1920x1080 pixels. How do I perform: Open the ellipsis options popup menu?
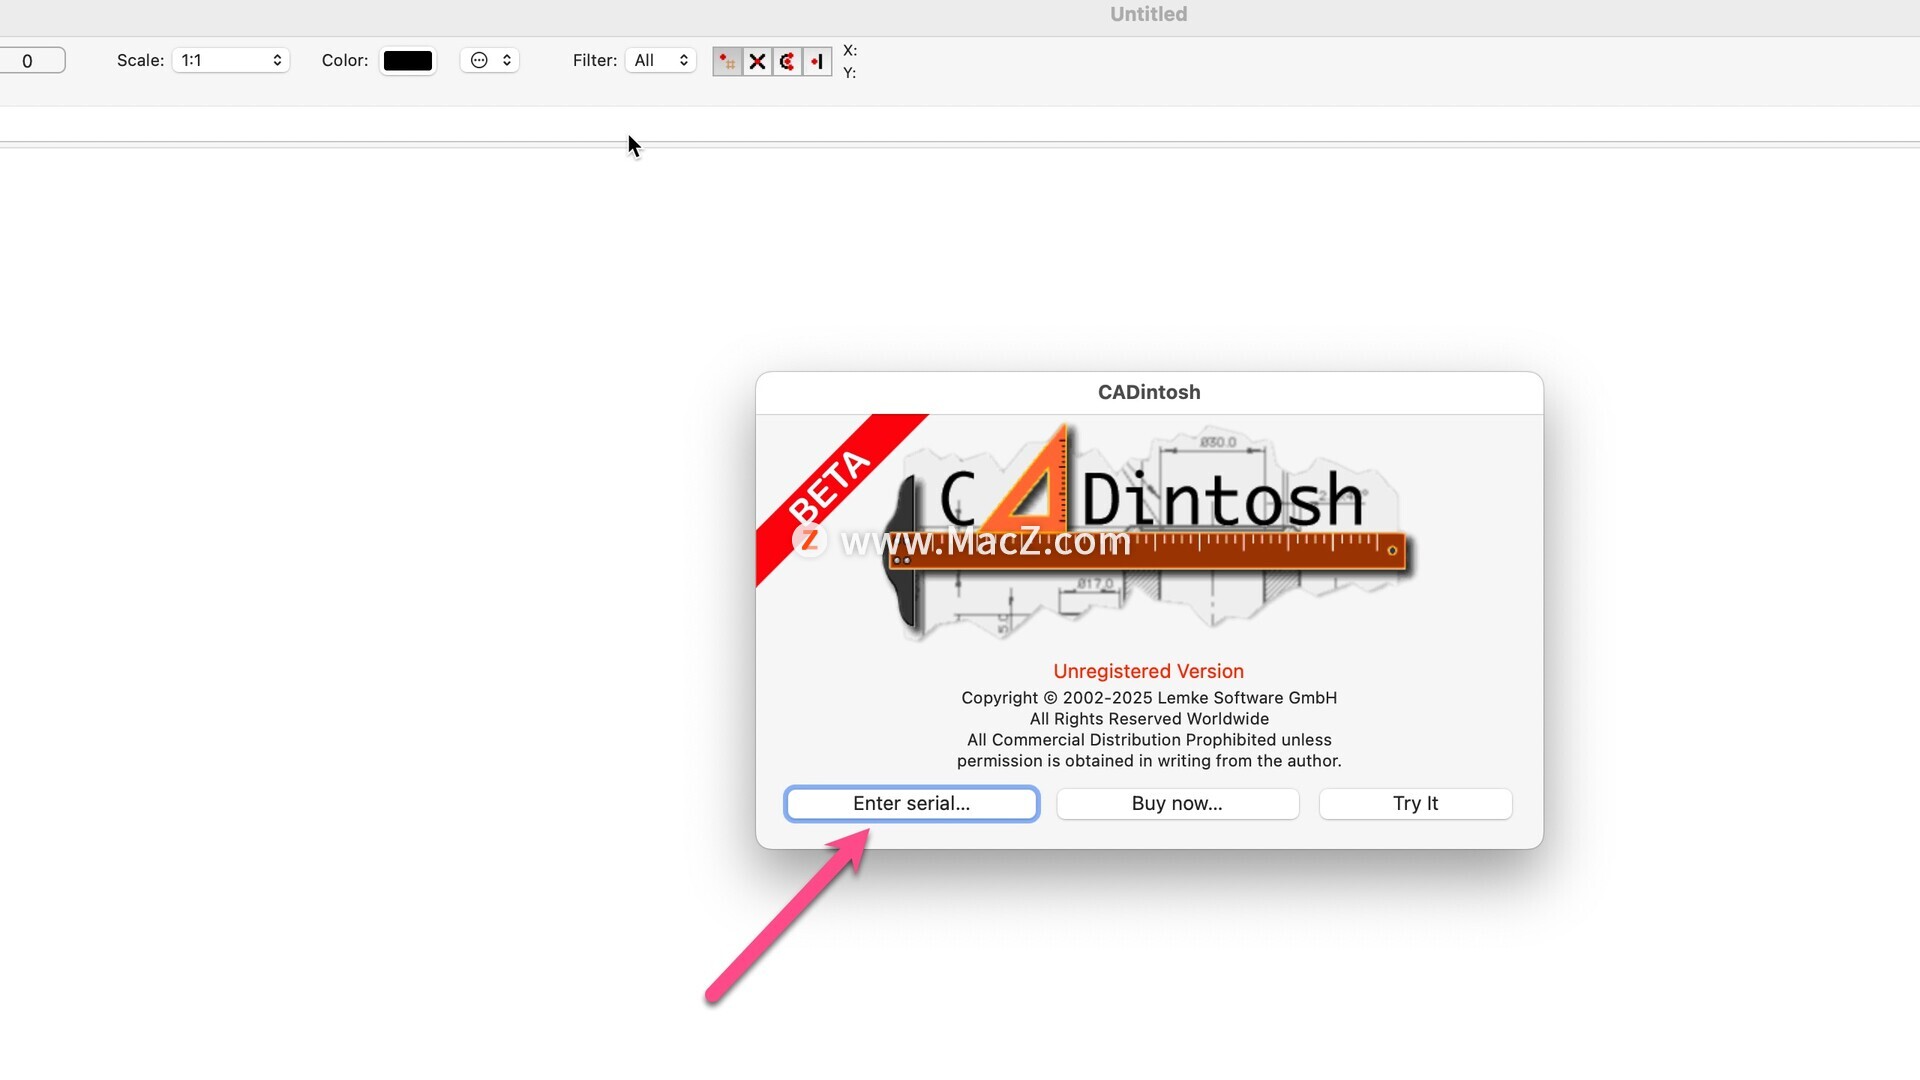pos(489,61)
